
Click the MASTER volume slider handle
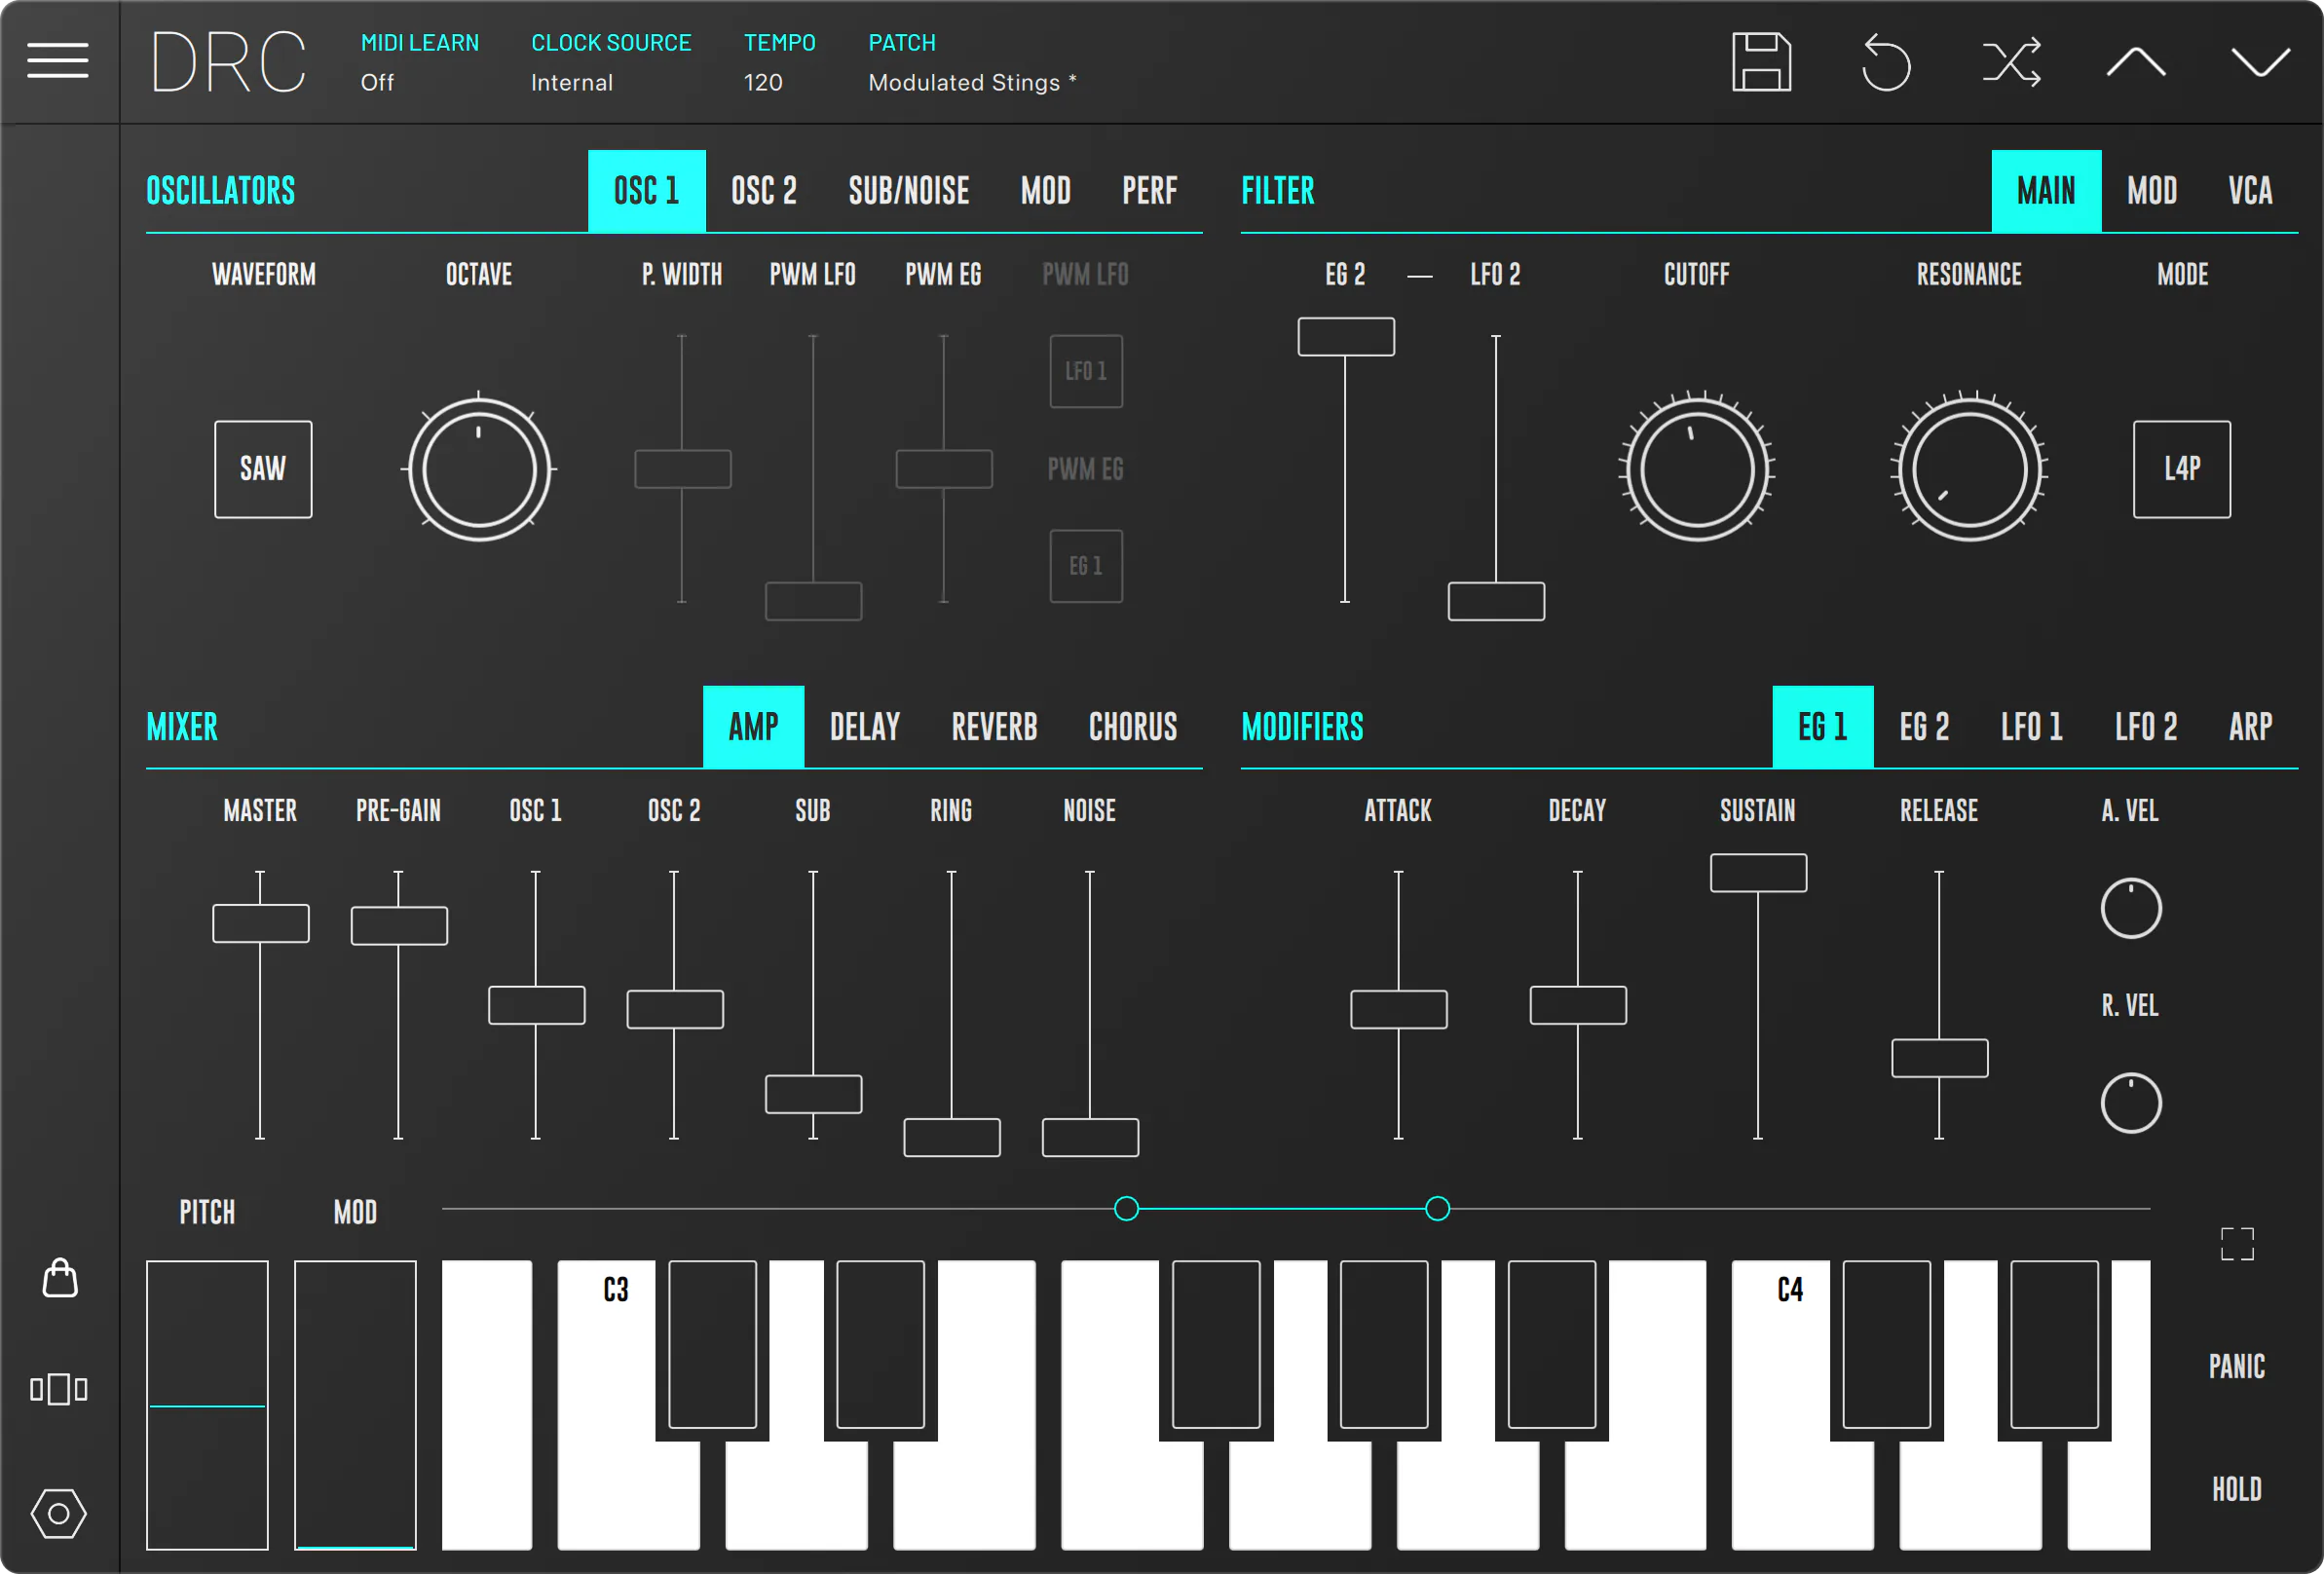(260, 923)
